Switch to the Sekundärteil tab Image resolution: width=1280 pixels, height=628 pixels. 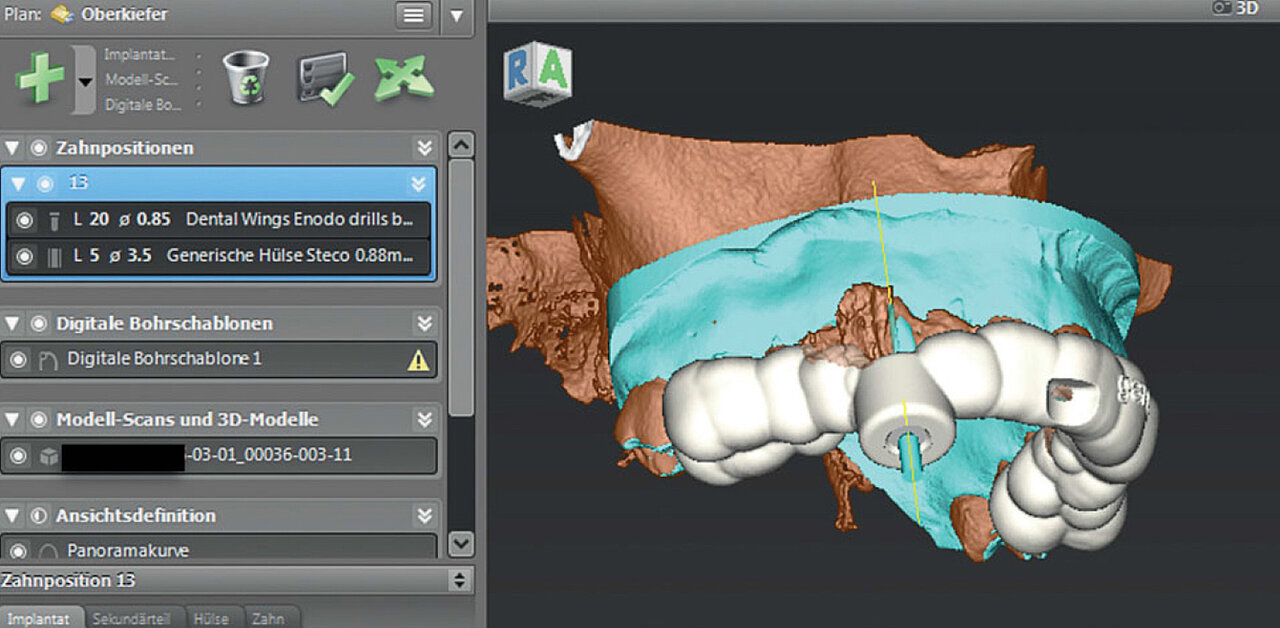(x=133, y=619)
